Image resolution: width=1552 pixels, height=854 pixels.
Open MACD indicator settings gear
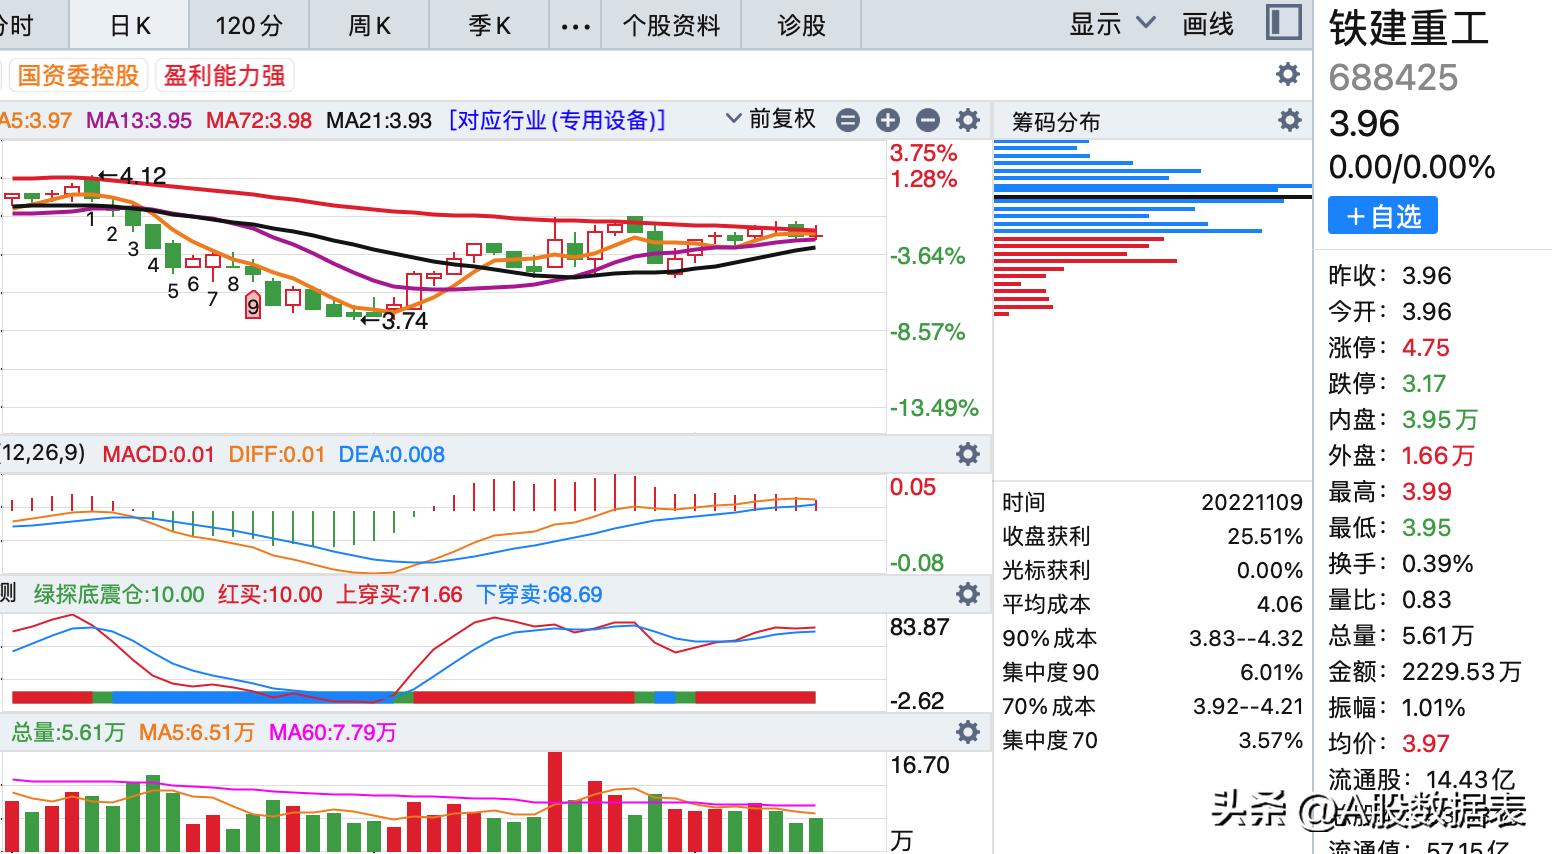click(967, 454)
